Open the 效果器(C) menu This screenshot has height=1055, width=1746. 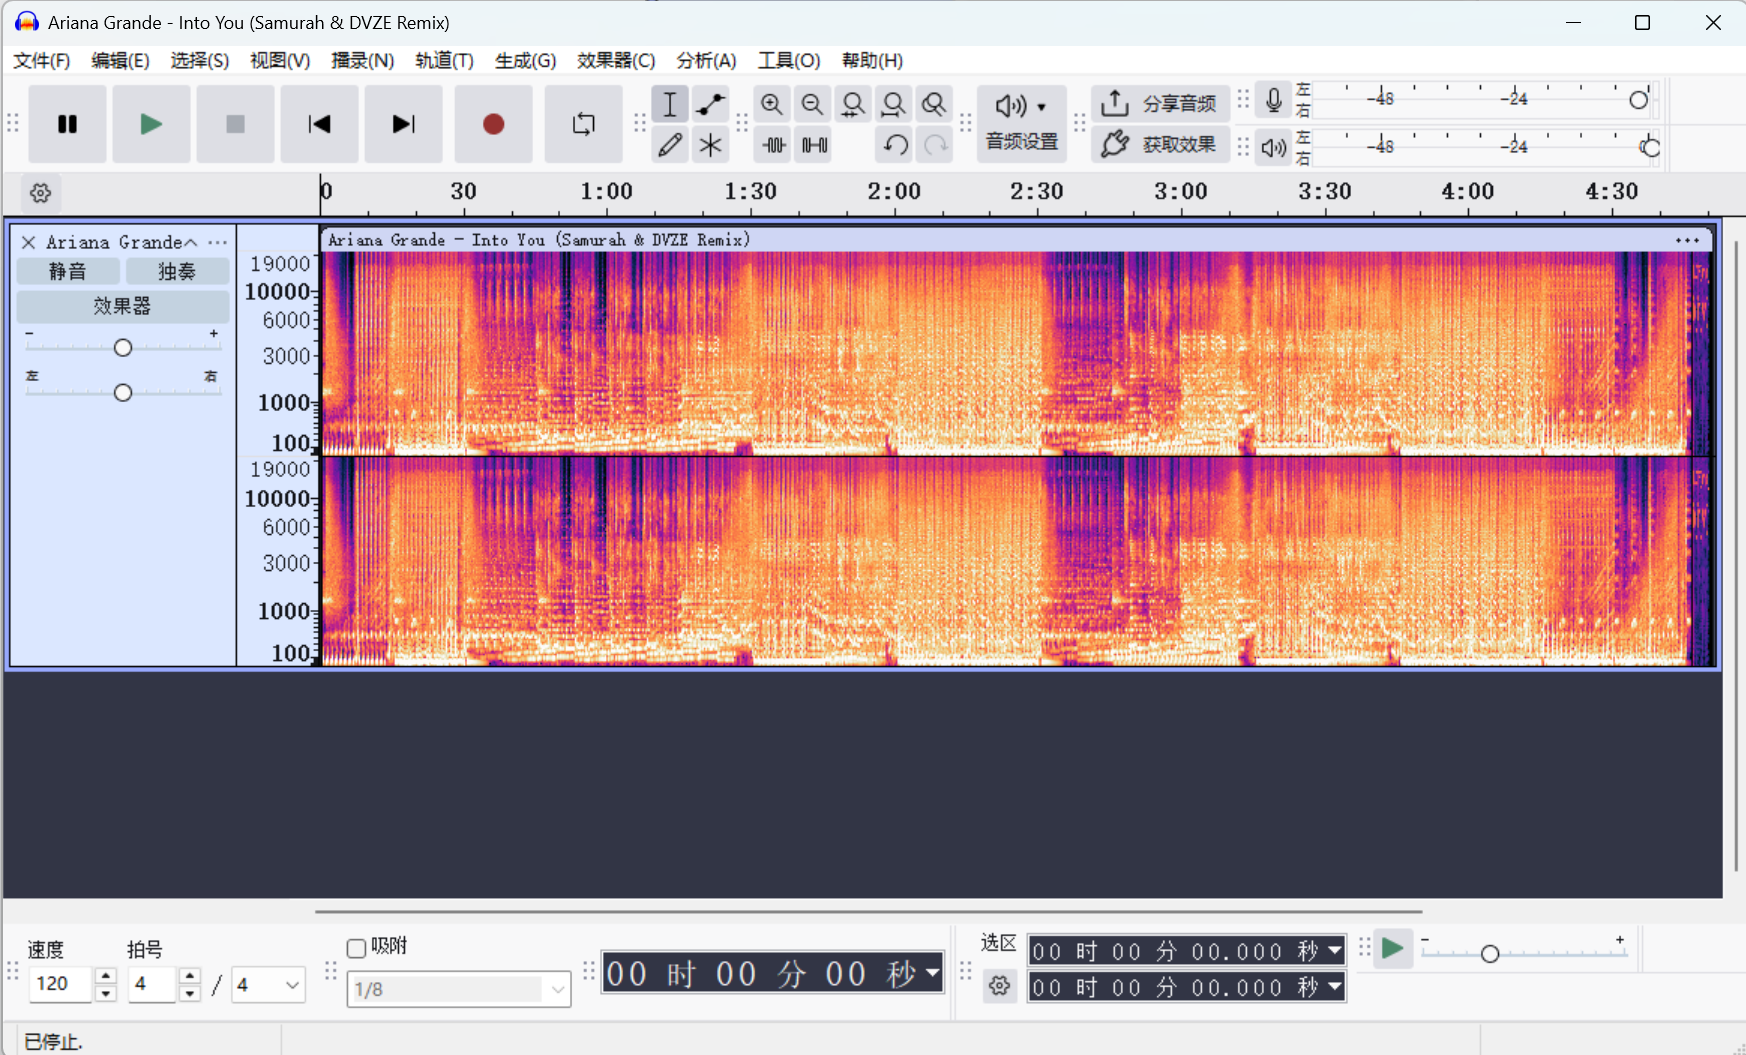pyautogui.click(x=616, y=61)
